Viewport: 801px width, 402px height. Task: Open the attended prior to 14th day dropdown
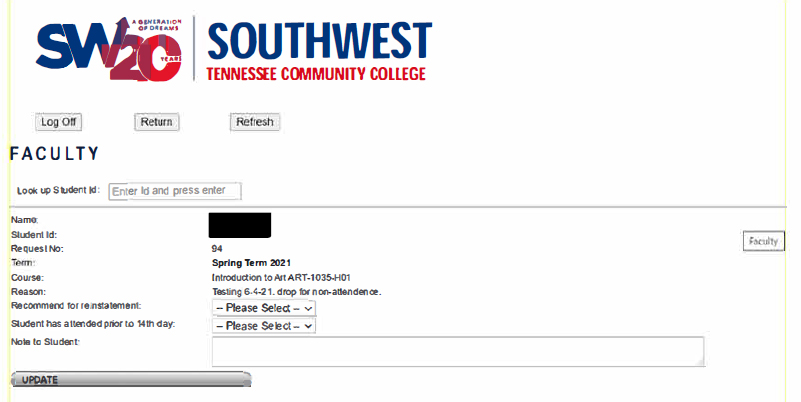(x=264, y=326)
